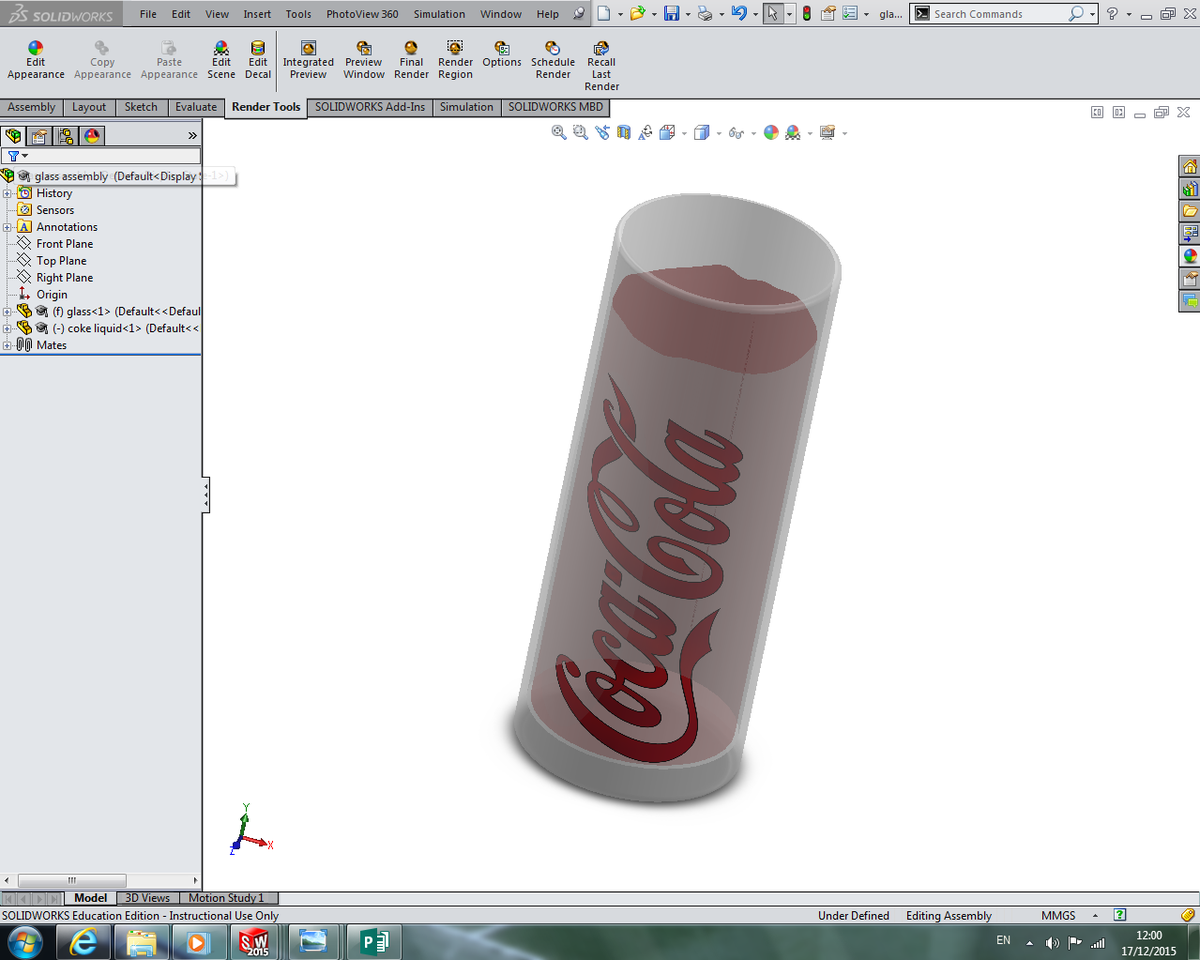Viewport: 1200px width, 960px height.
Task: Click Previous View icon
Action: click(x=602, y=132)
